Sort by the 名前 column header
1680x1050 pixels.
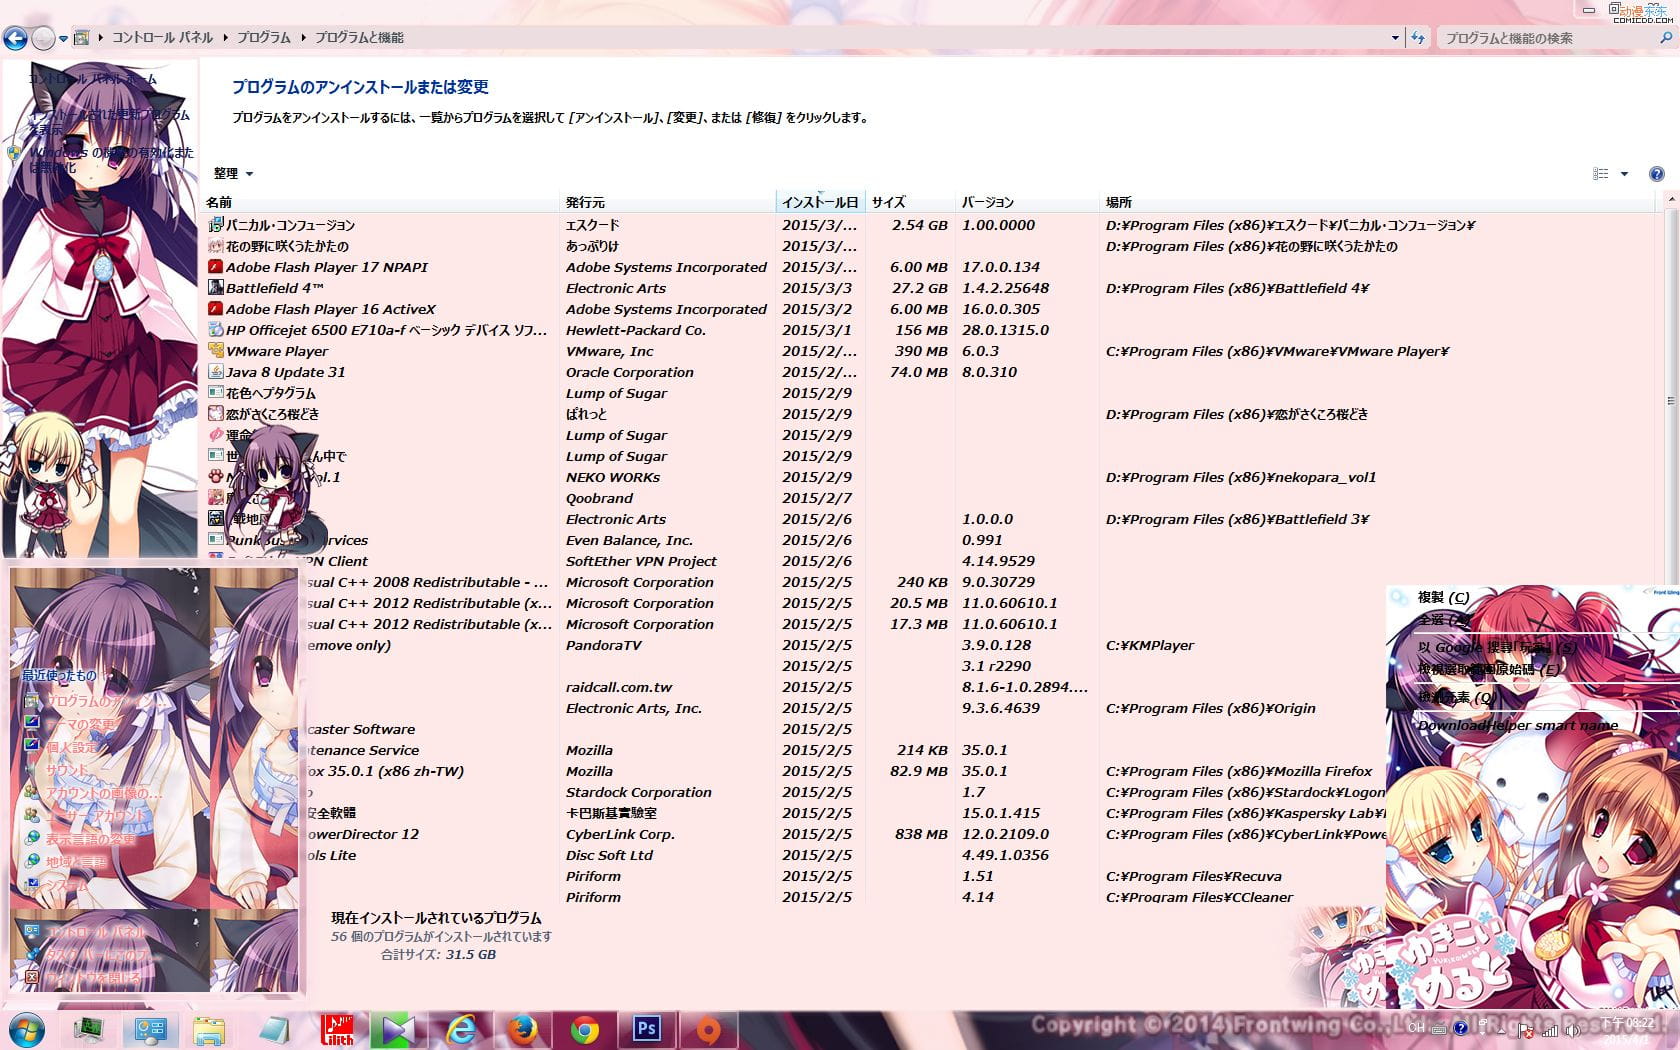click(381, 202)
